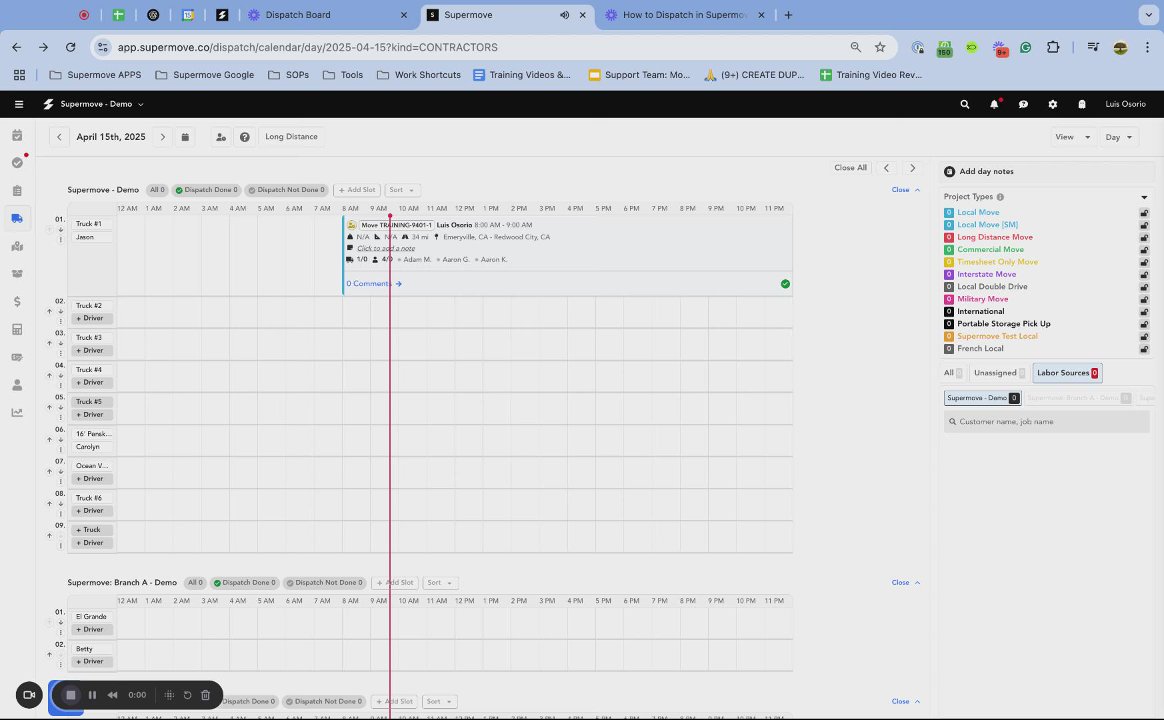The width and height of the screenshot is (1164, 720).
Task: Click the Local Move [SM] color swatch
Action: tap(949, 225)
